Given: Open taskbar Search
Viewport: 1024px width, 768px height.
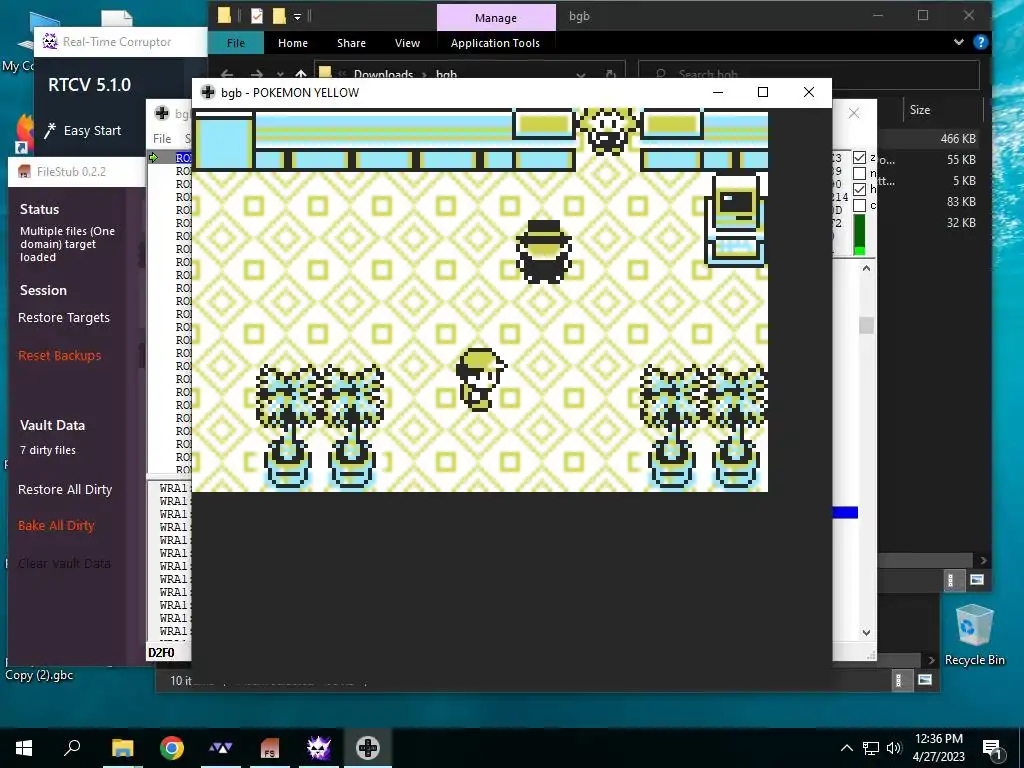Looking at the screenshot, I should point(72,748).
